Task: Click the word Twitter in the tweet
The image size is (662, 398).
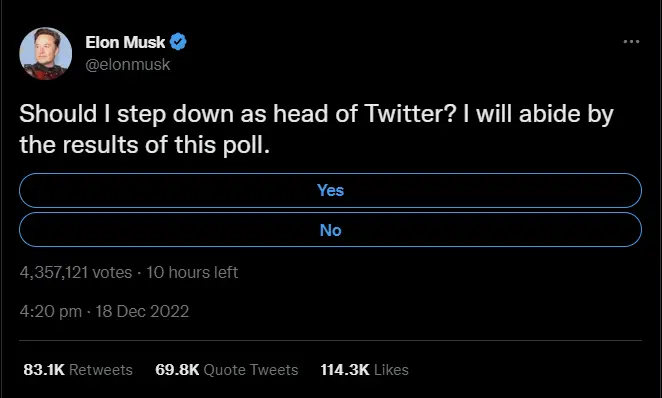Action: pos(410,114)
